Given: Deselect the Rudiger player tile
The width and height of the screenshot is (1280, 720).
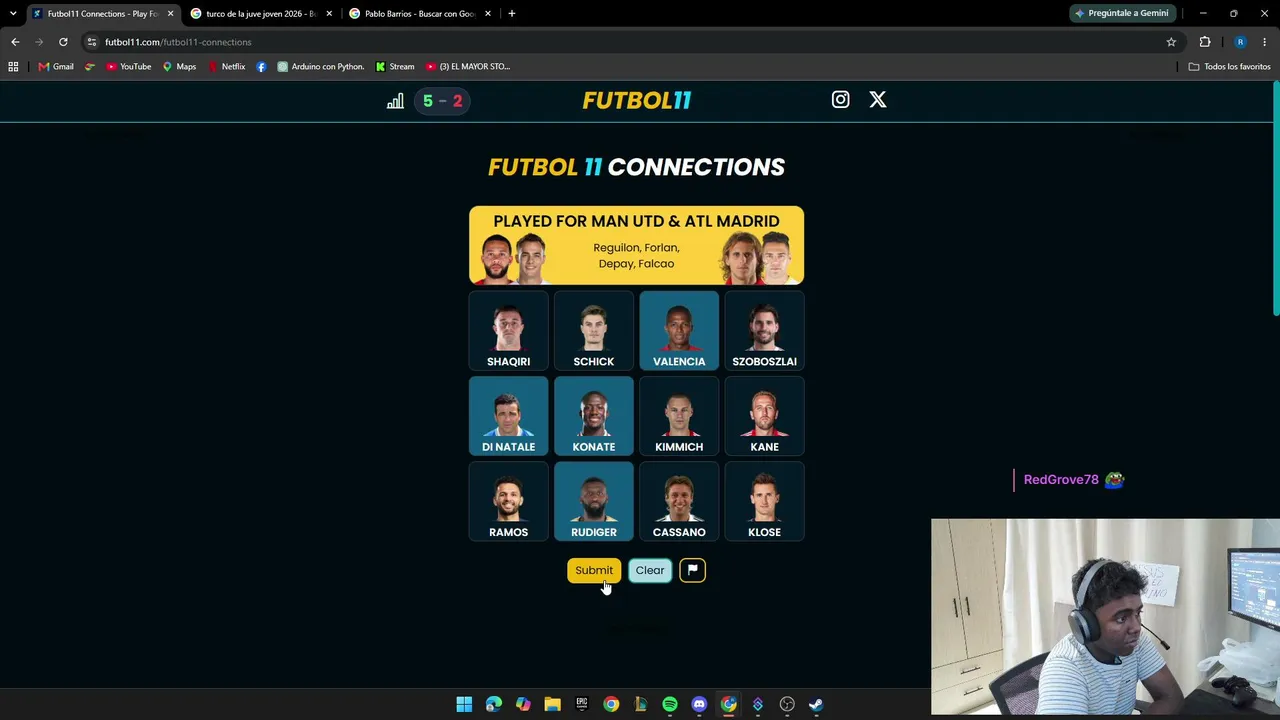Looking at the screenshot, I should point(594,501).
